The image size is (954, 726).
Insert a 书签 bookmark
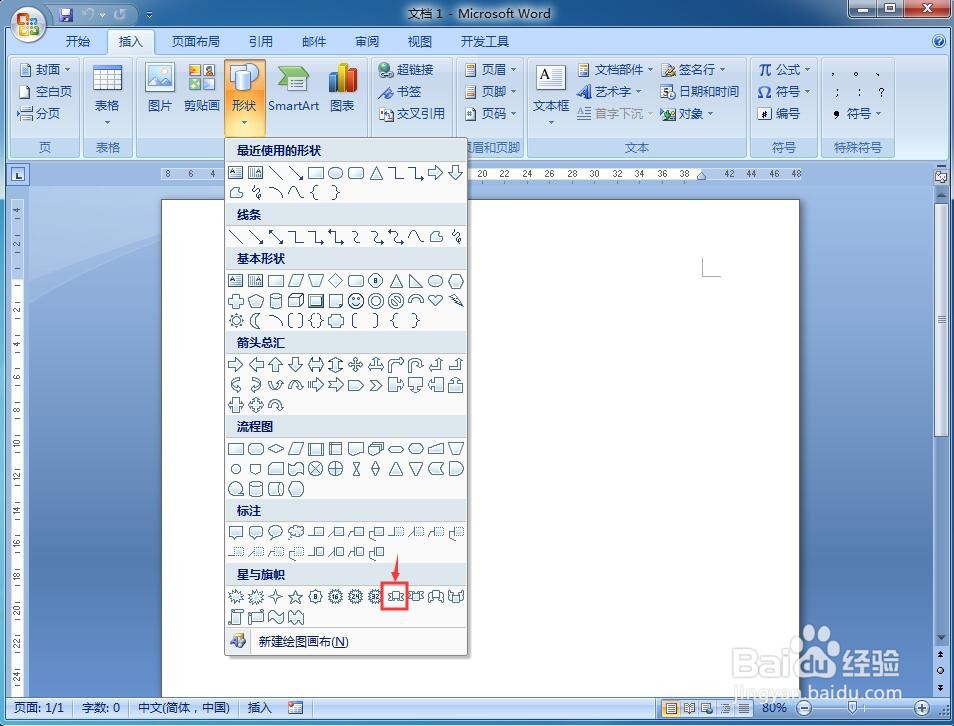pos(400,91)
